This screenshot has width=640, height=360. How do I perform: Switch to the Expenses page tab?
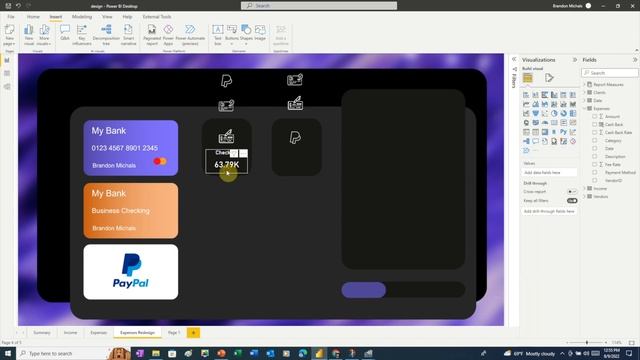pyautogui.click(x=98, y=333)
